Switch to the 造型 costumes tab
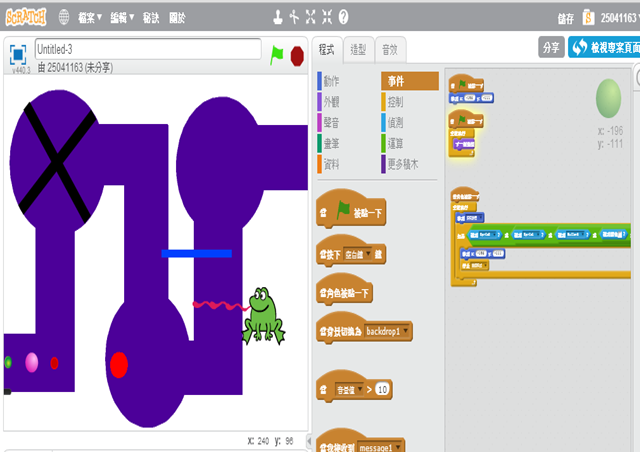 (358, 50)
